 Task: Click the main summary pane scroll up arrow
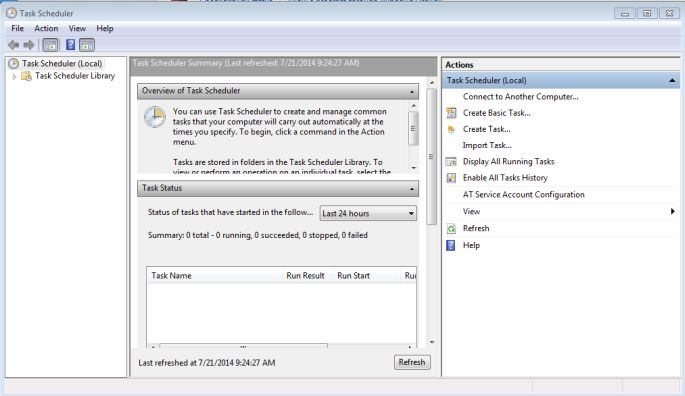point(432,83)
